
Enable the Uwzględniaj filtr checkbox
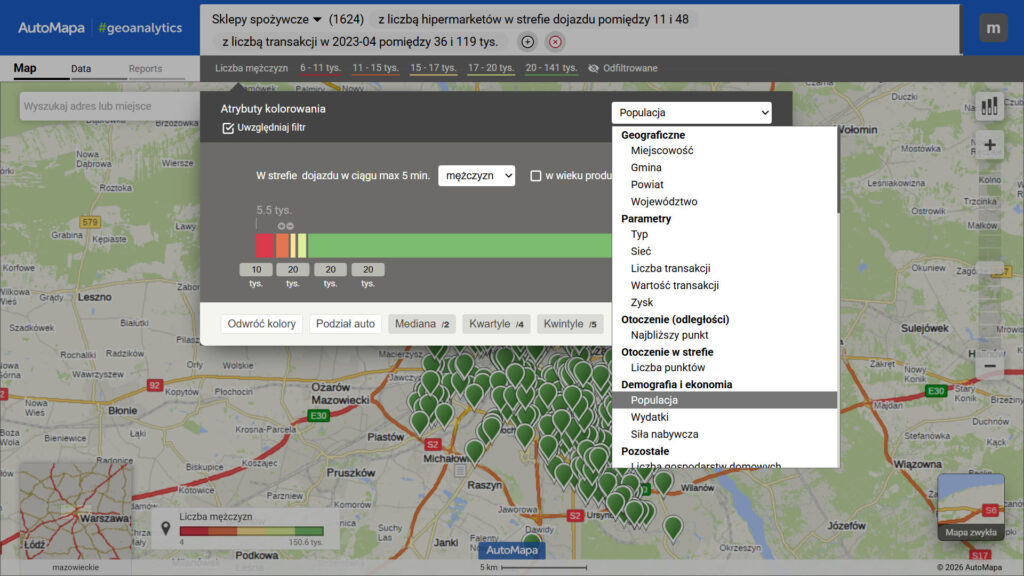pos(227,128)
